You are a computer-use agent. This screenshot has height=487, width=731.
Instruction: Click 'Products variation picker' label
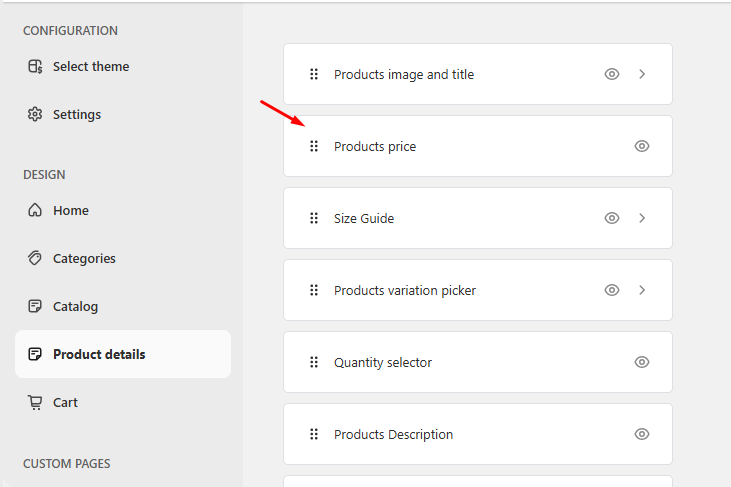click(405, 291)
